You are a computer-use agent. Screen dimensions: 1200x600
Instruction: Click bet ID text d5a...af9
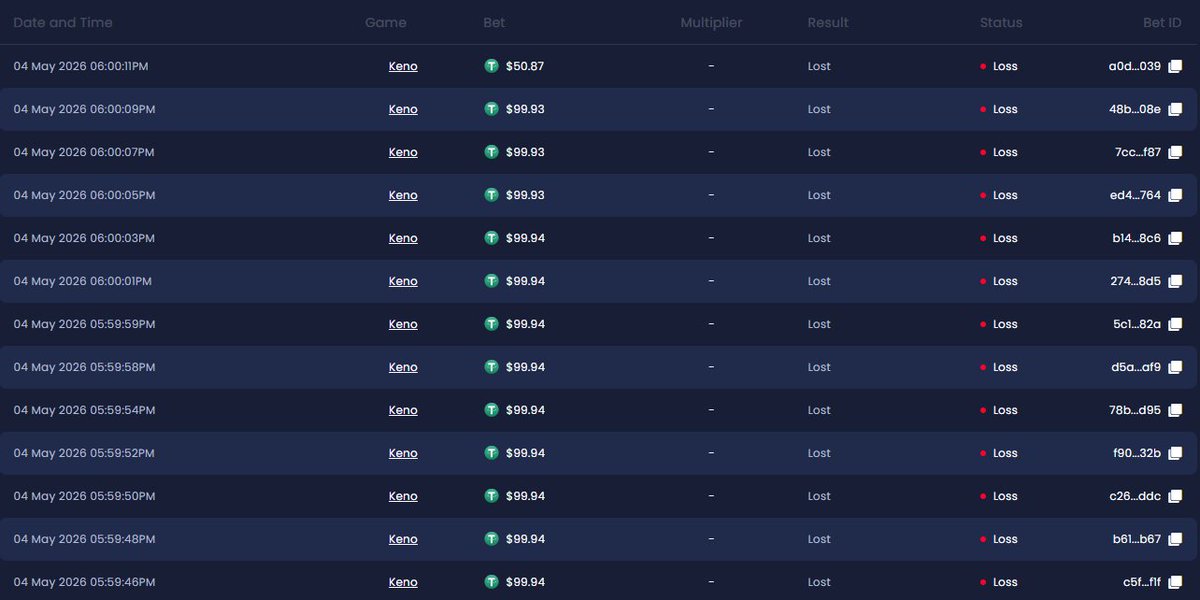1136,367
